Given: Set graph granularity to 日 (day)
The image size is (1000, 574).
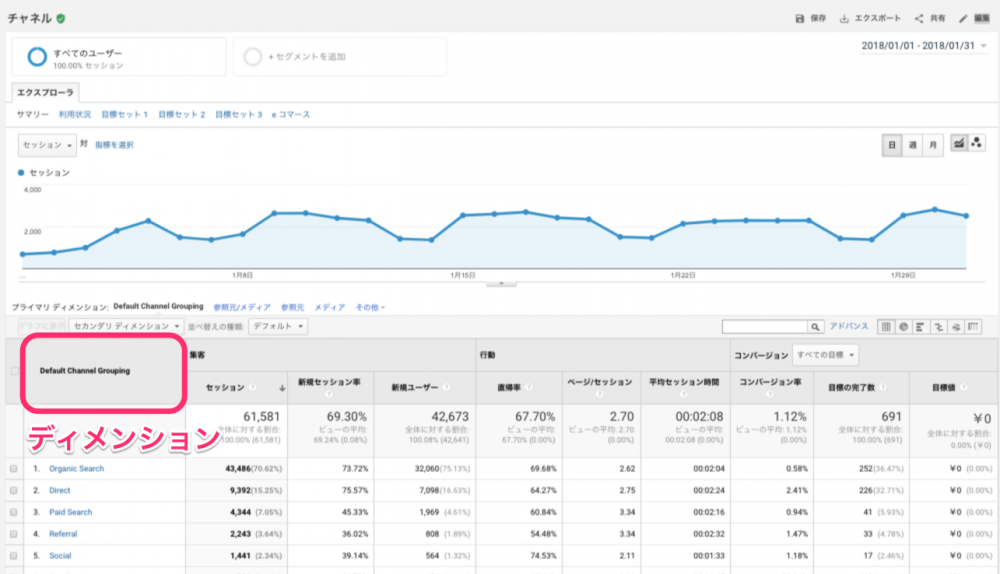Looking at the screenshot, I should (x=892, y=145).
